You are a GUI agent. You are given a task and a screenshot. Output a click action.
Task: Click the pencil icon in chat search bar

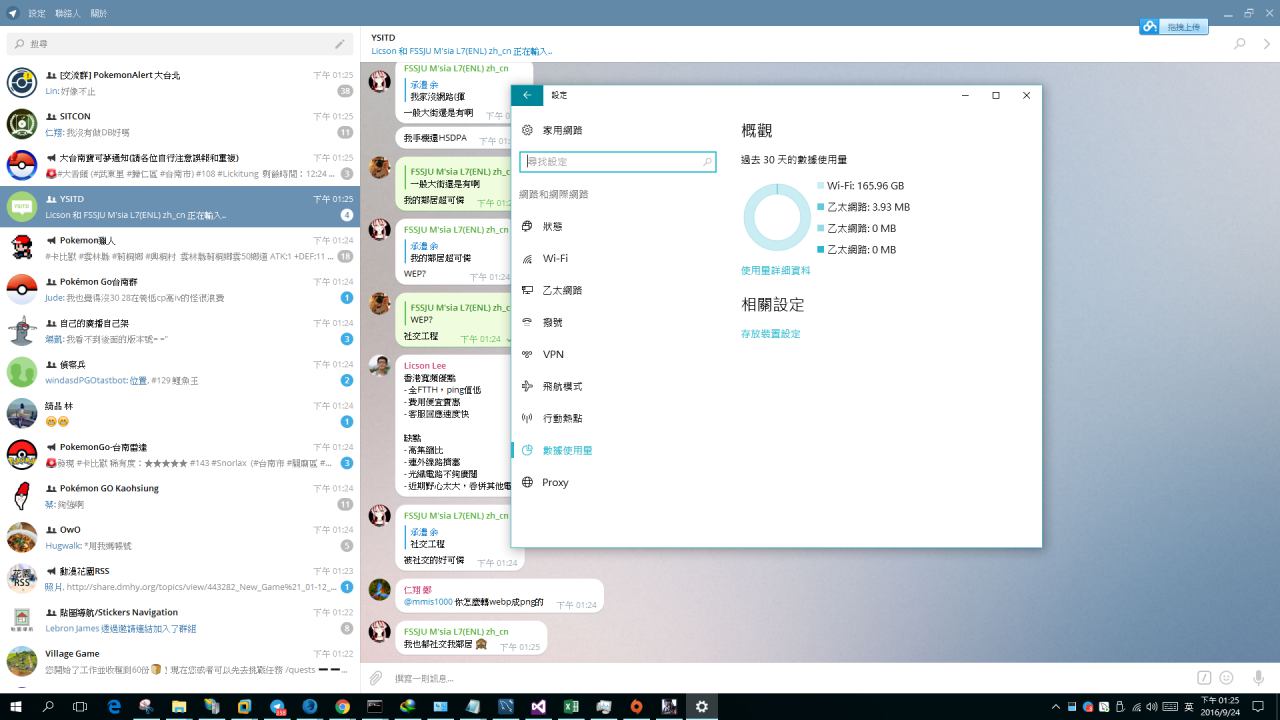click(x=340, y=44)
